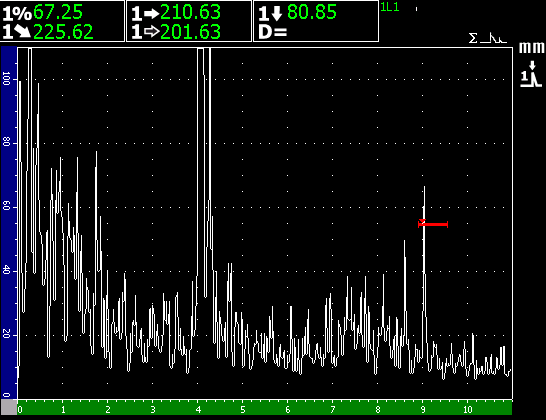Click the depth reading 80.85

(x=312, y=12)
